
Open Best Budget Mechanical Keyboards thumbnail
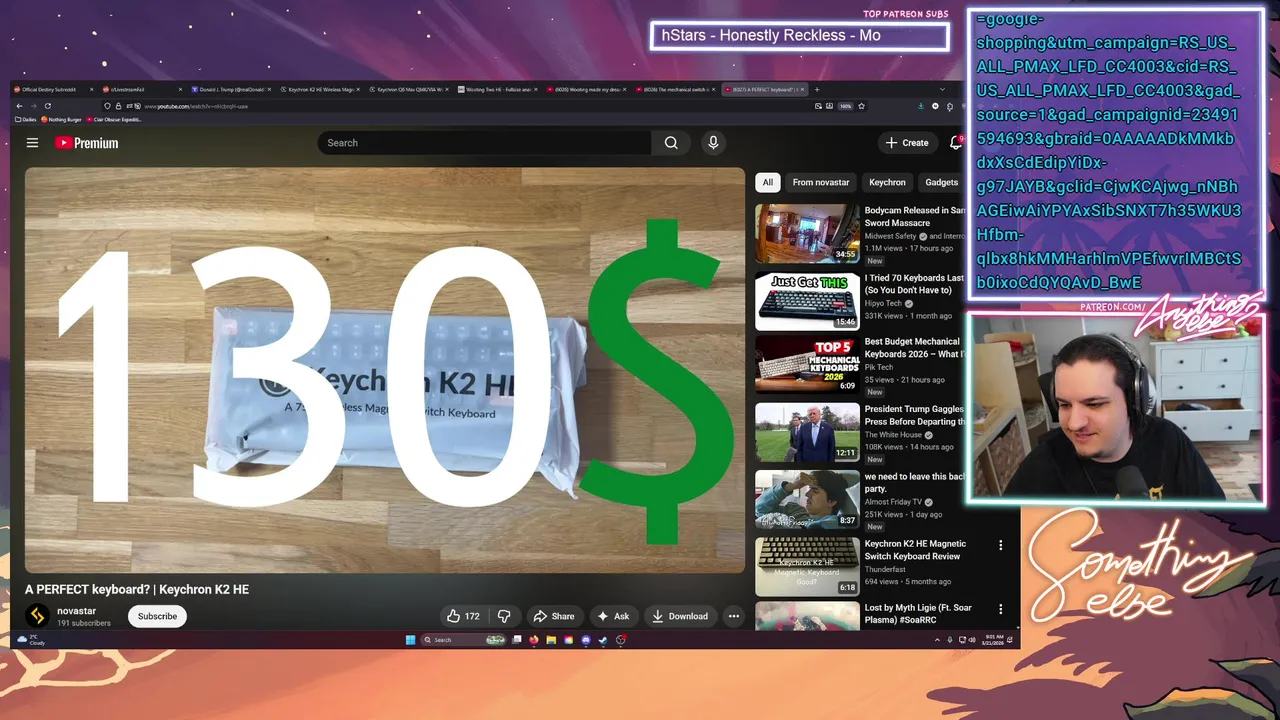click(x=807, y=365)
